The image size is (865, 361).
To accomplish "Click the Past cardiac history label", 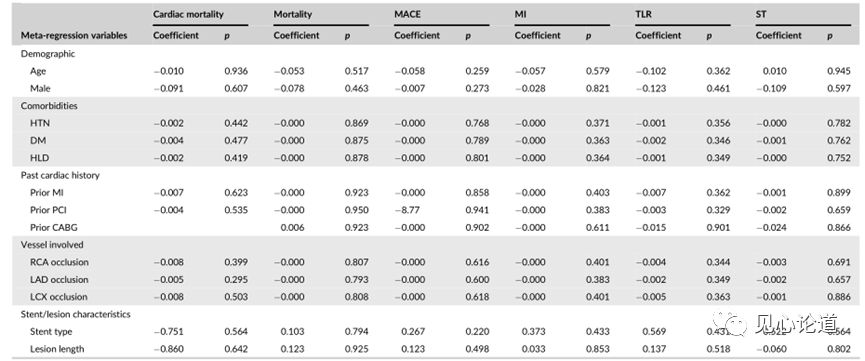I will (x=60, y=175).
